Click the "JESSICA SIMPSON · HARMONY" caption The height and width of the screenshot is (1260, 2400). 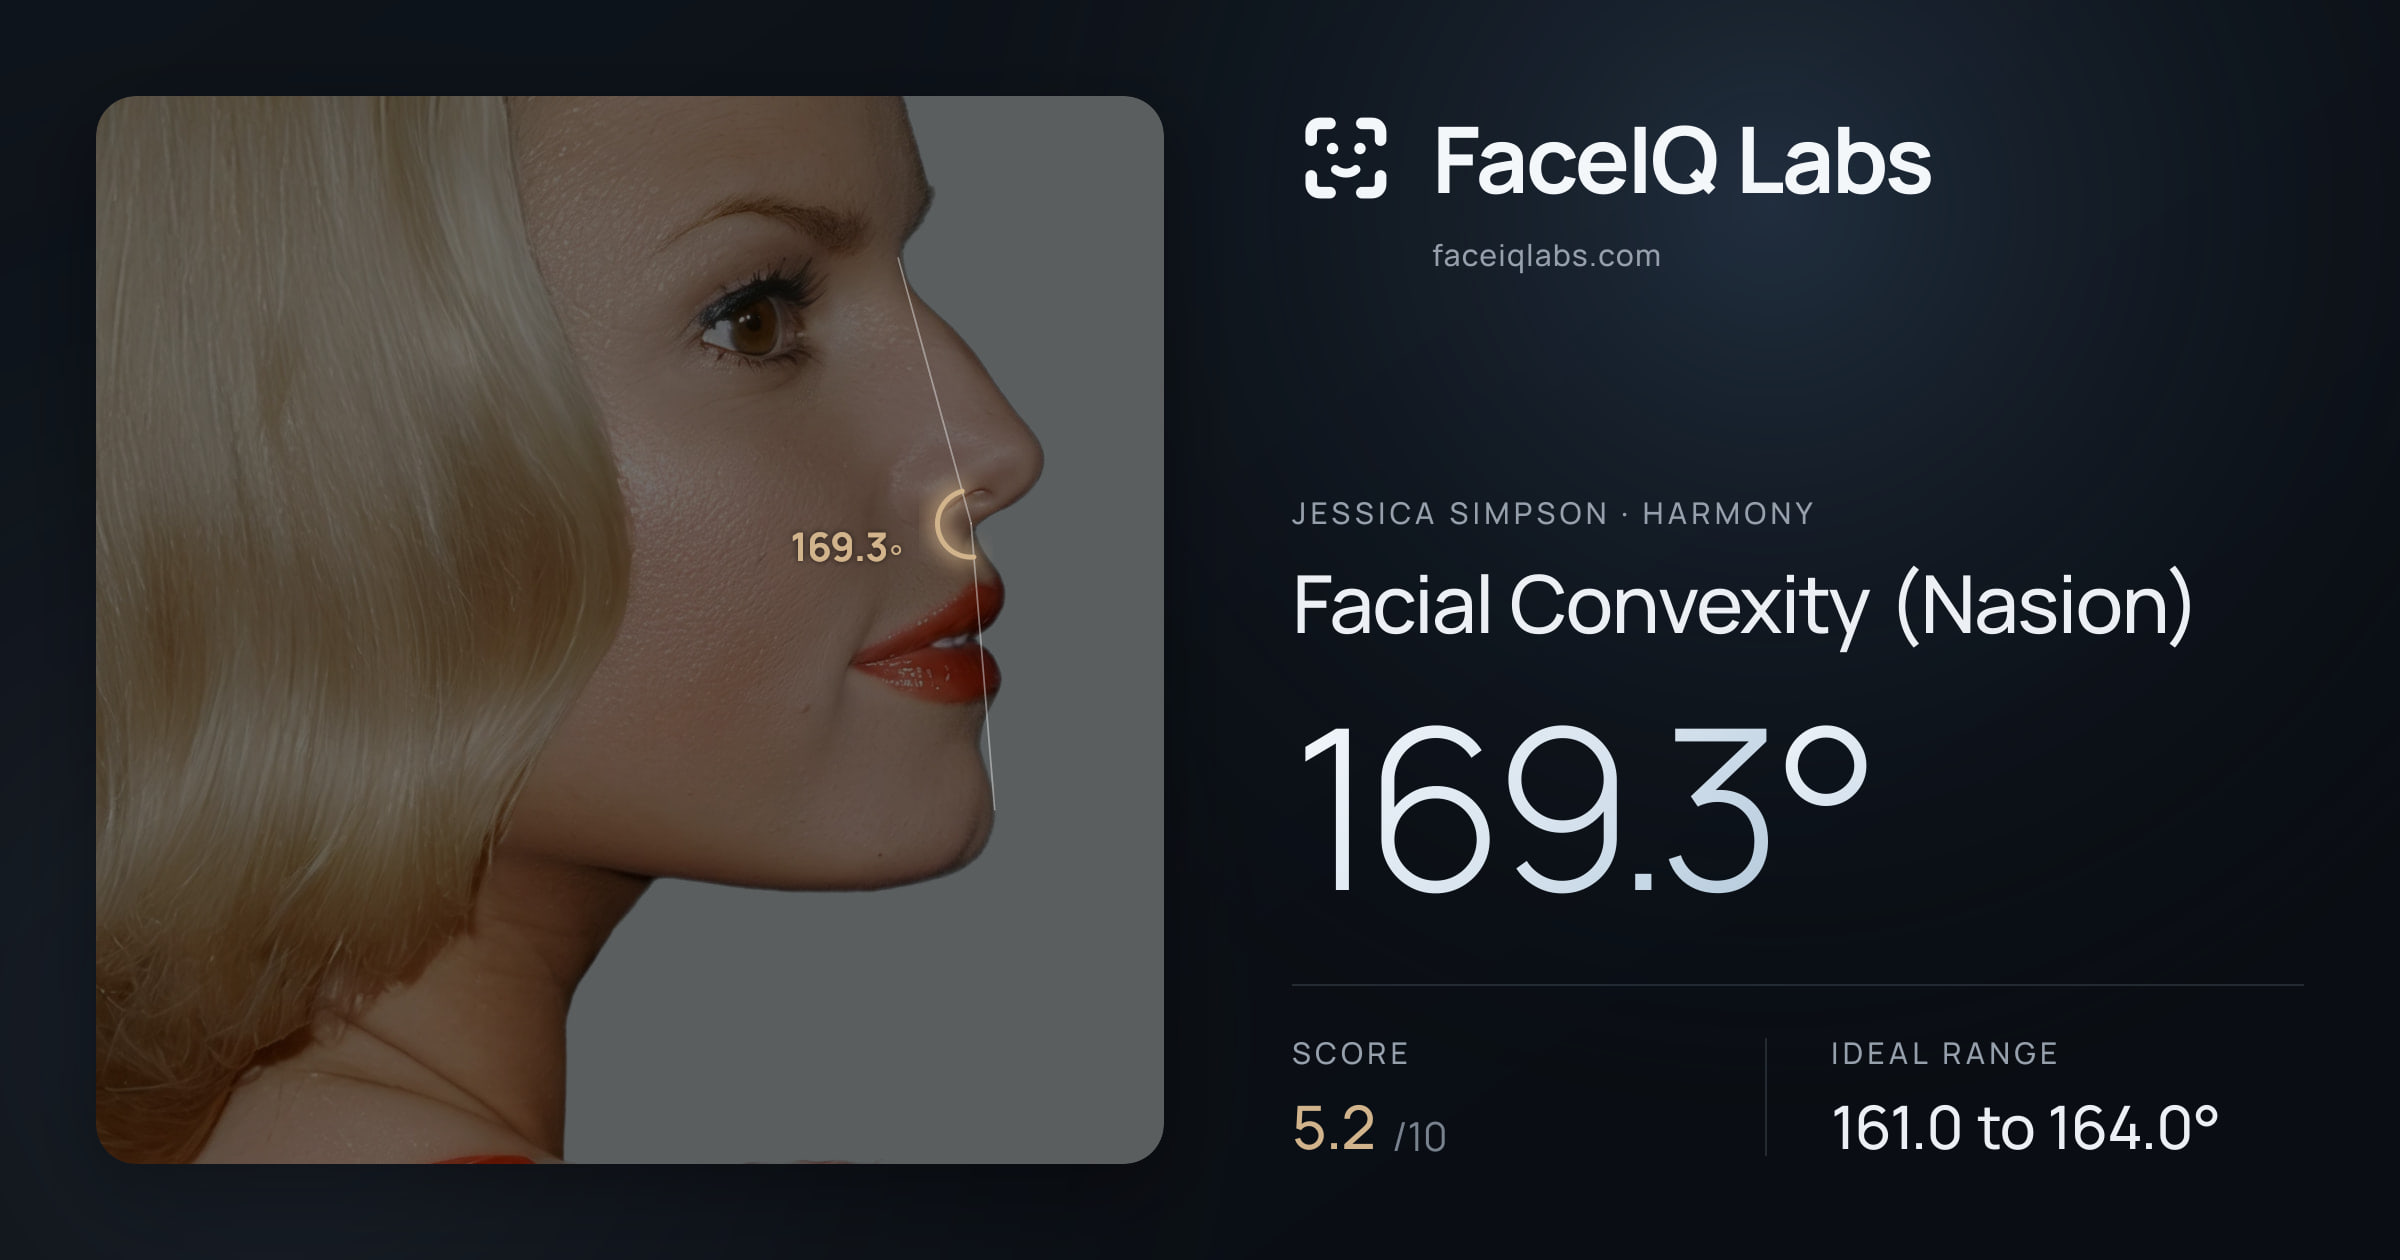click(x=1552, y=514)
